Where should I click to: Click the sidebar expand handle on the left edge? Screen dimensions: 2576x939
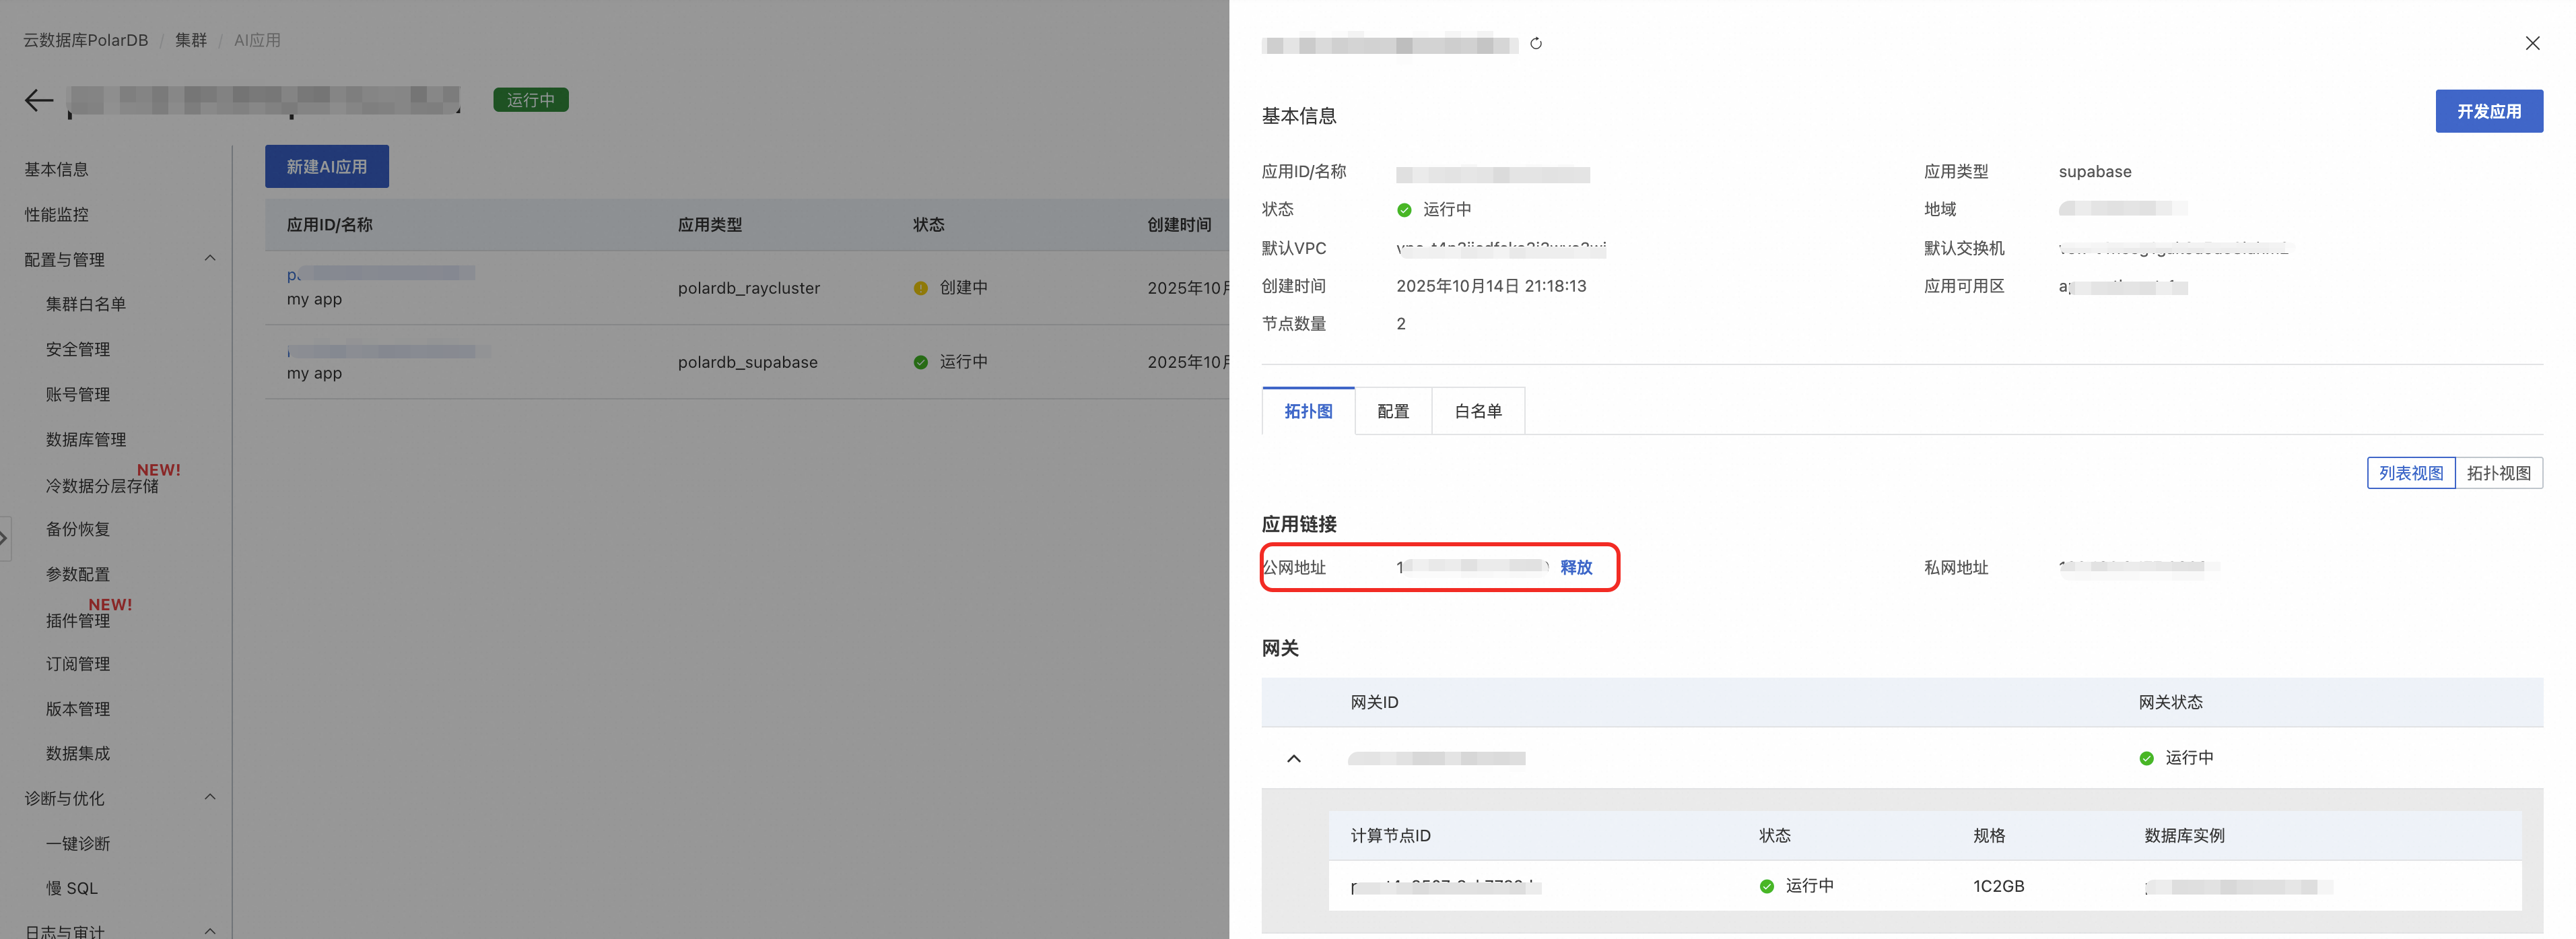[4, 538]
